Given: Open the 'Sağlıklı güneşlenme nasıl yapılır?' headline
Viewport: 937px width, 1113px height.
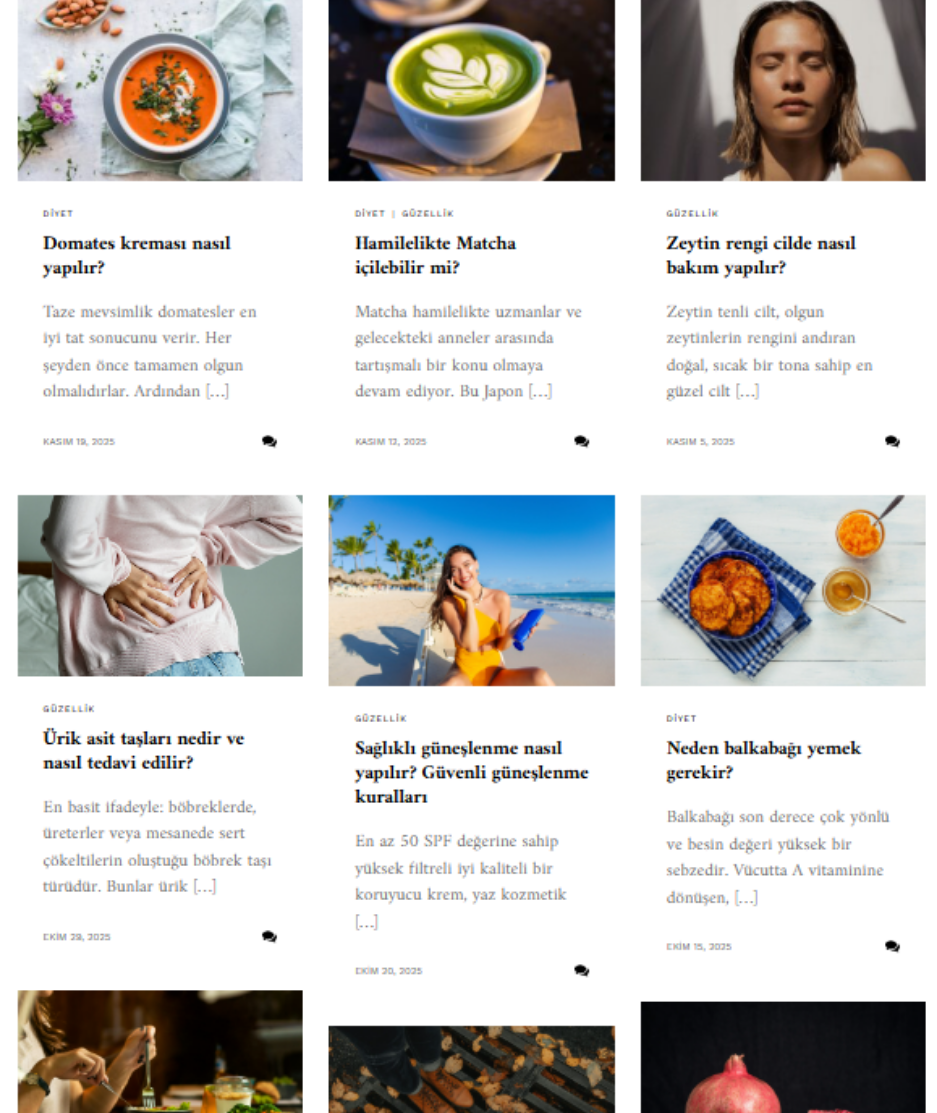Looking at the screenshot, I should [x=471, y=772].
